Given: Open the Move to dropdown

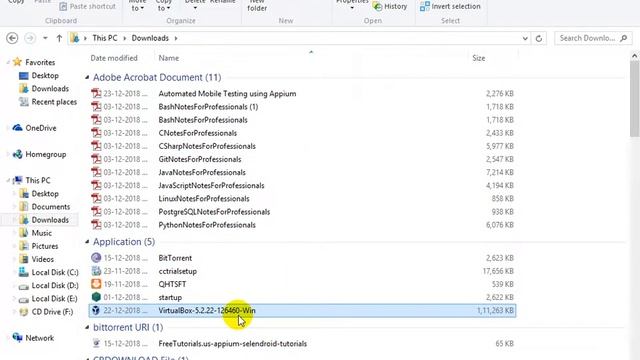Looking at the screenshot, I should (x=137, y=6).
